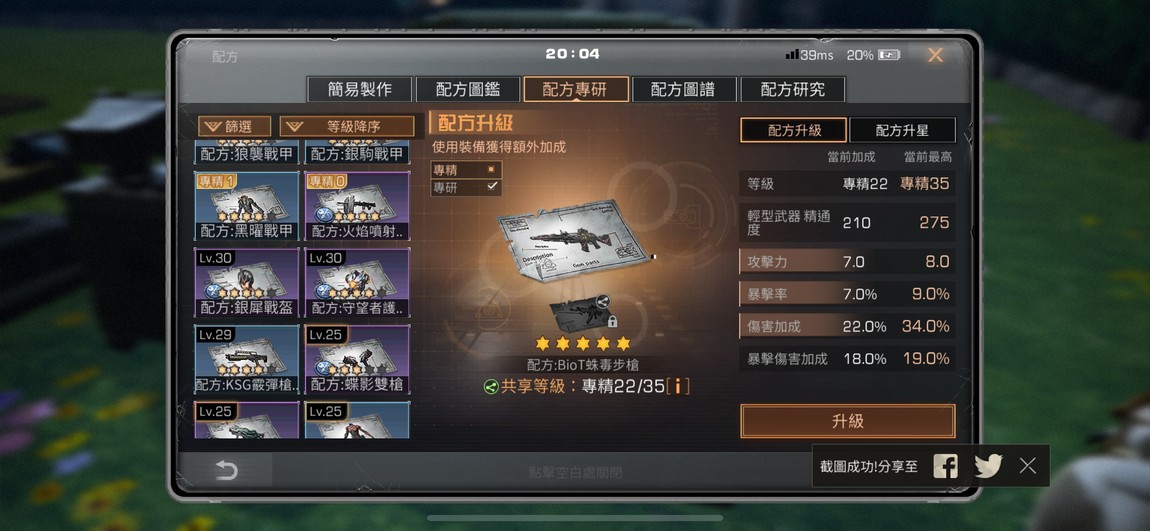Open the 等級降序 sort dropdown
This screenshot has width=1150, height=531.
pos(348,126)
